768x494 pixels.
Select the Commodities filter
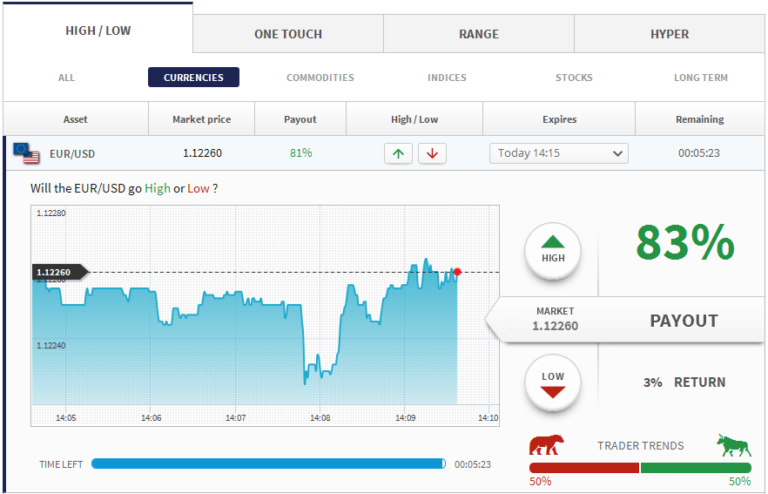coord(320,77)
